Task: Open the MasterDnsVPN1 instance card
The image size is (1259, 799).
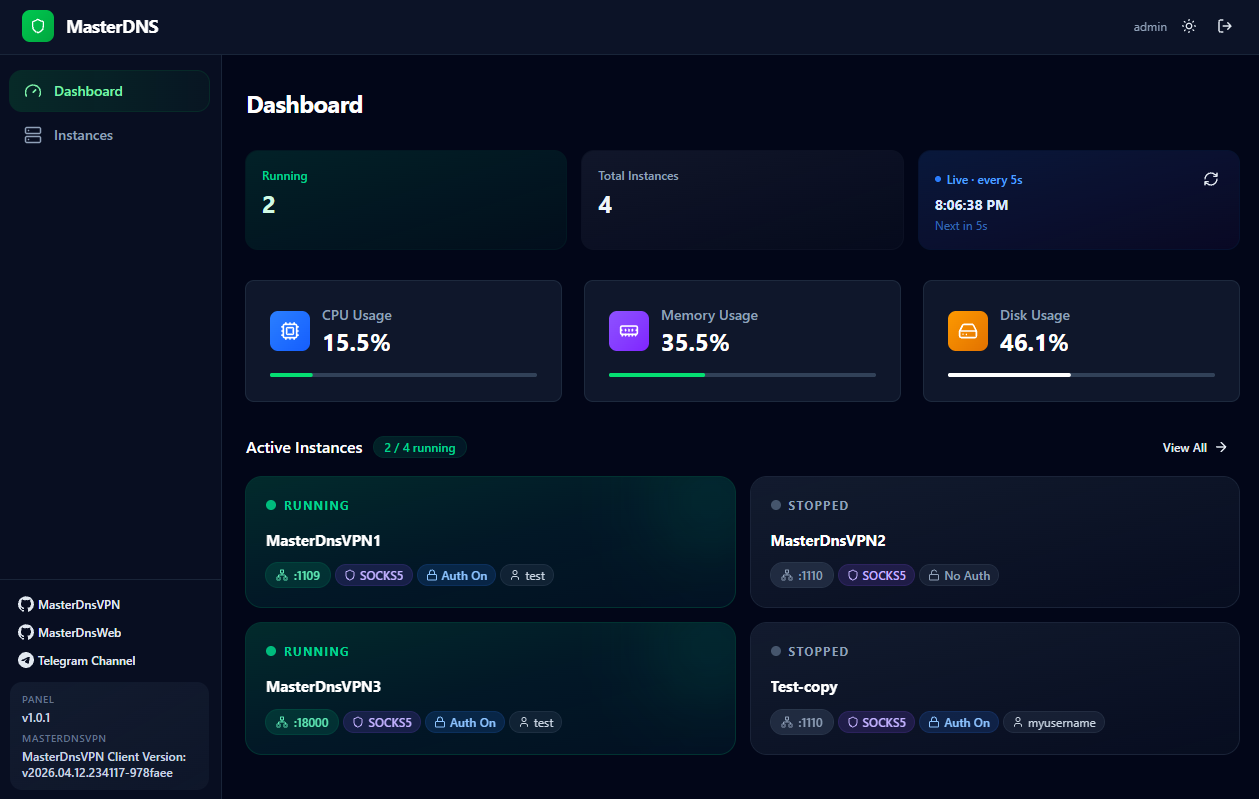Action: (x=490, y=542)
